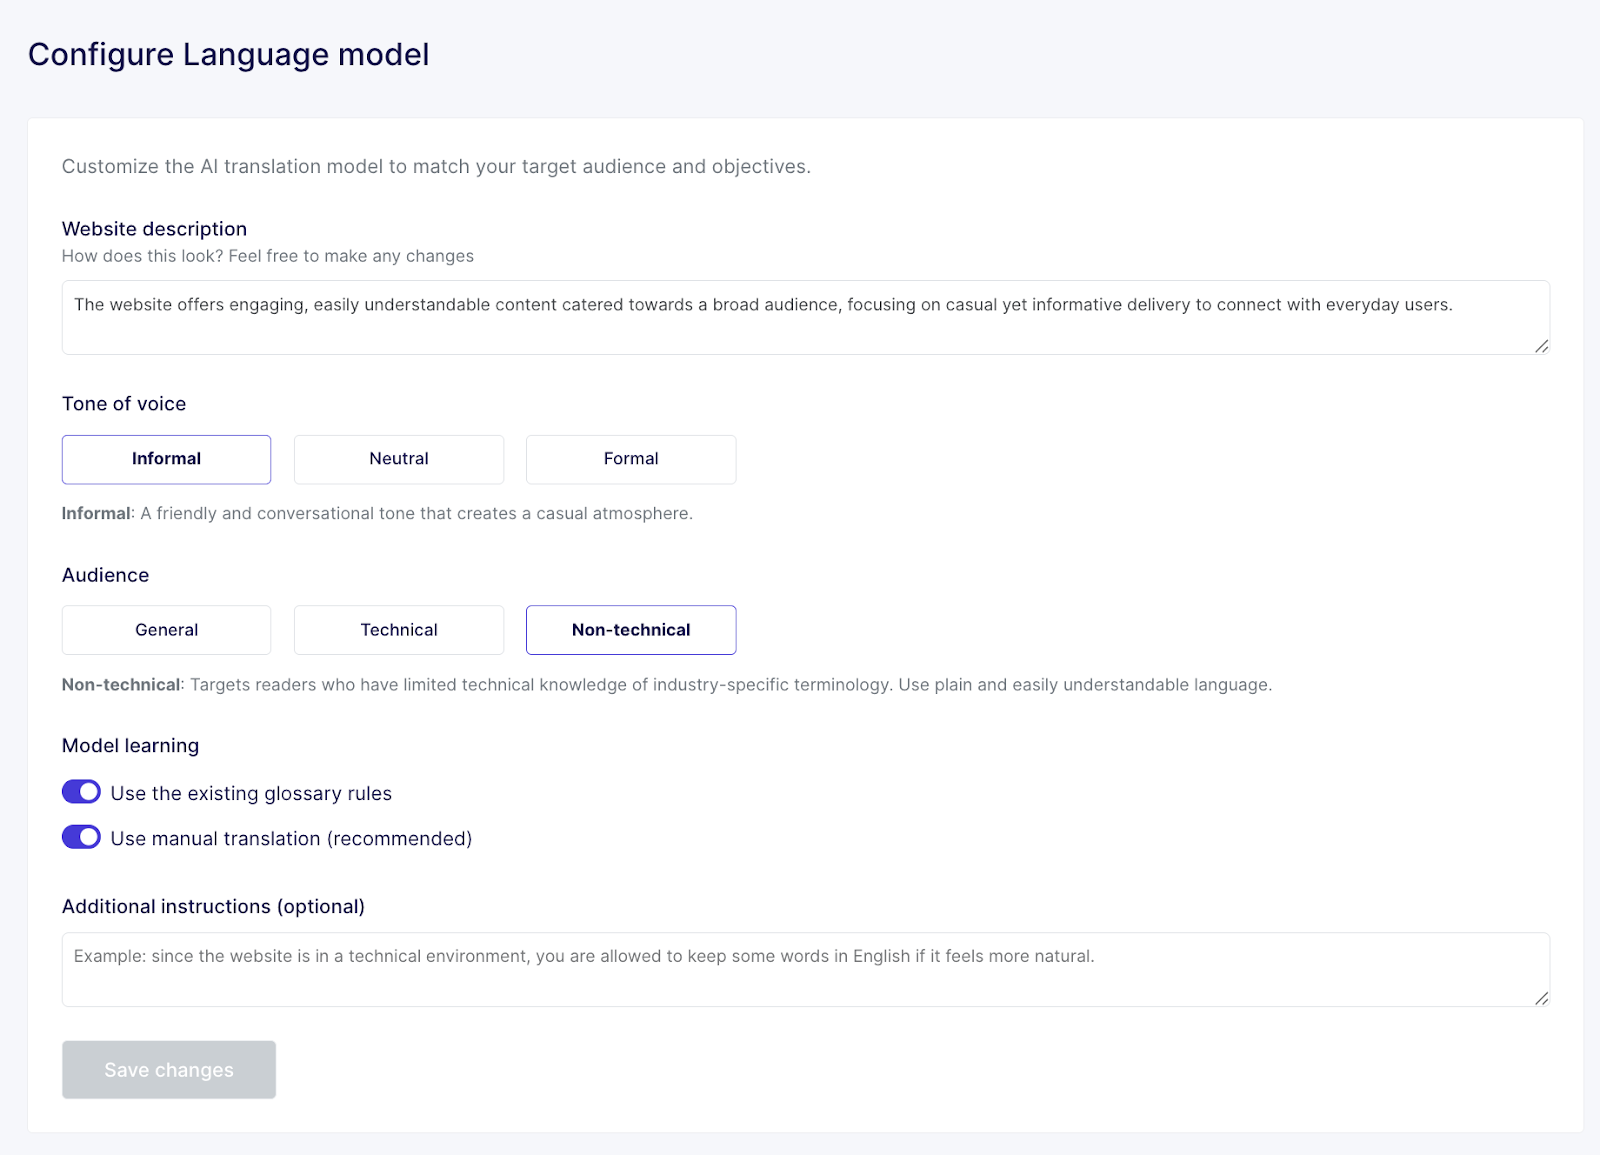This screenshot has width=1600, height=1155.
Task: Click inside the Website description text area
Action: coord(800,316)
